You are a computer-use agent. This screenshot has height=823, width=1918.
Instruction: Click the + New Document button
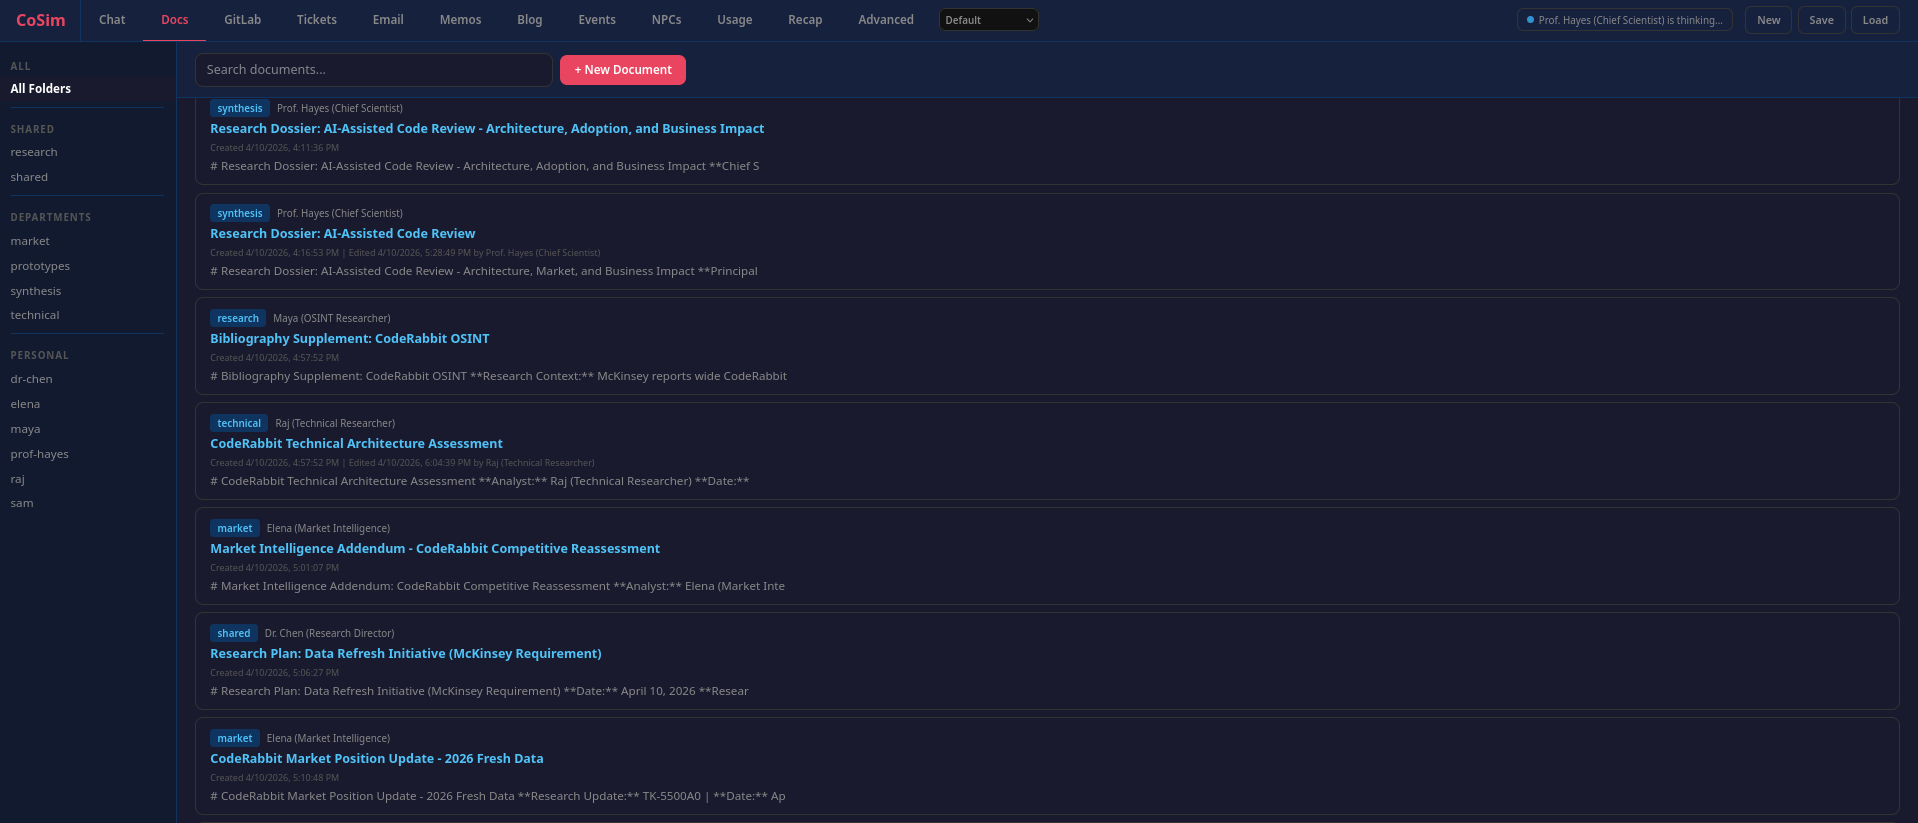tap(622, 70)
